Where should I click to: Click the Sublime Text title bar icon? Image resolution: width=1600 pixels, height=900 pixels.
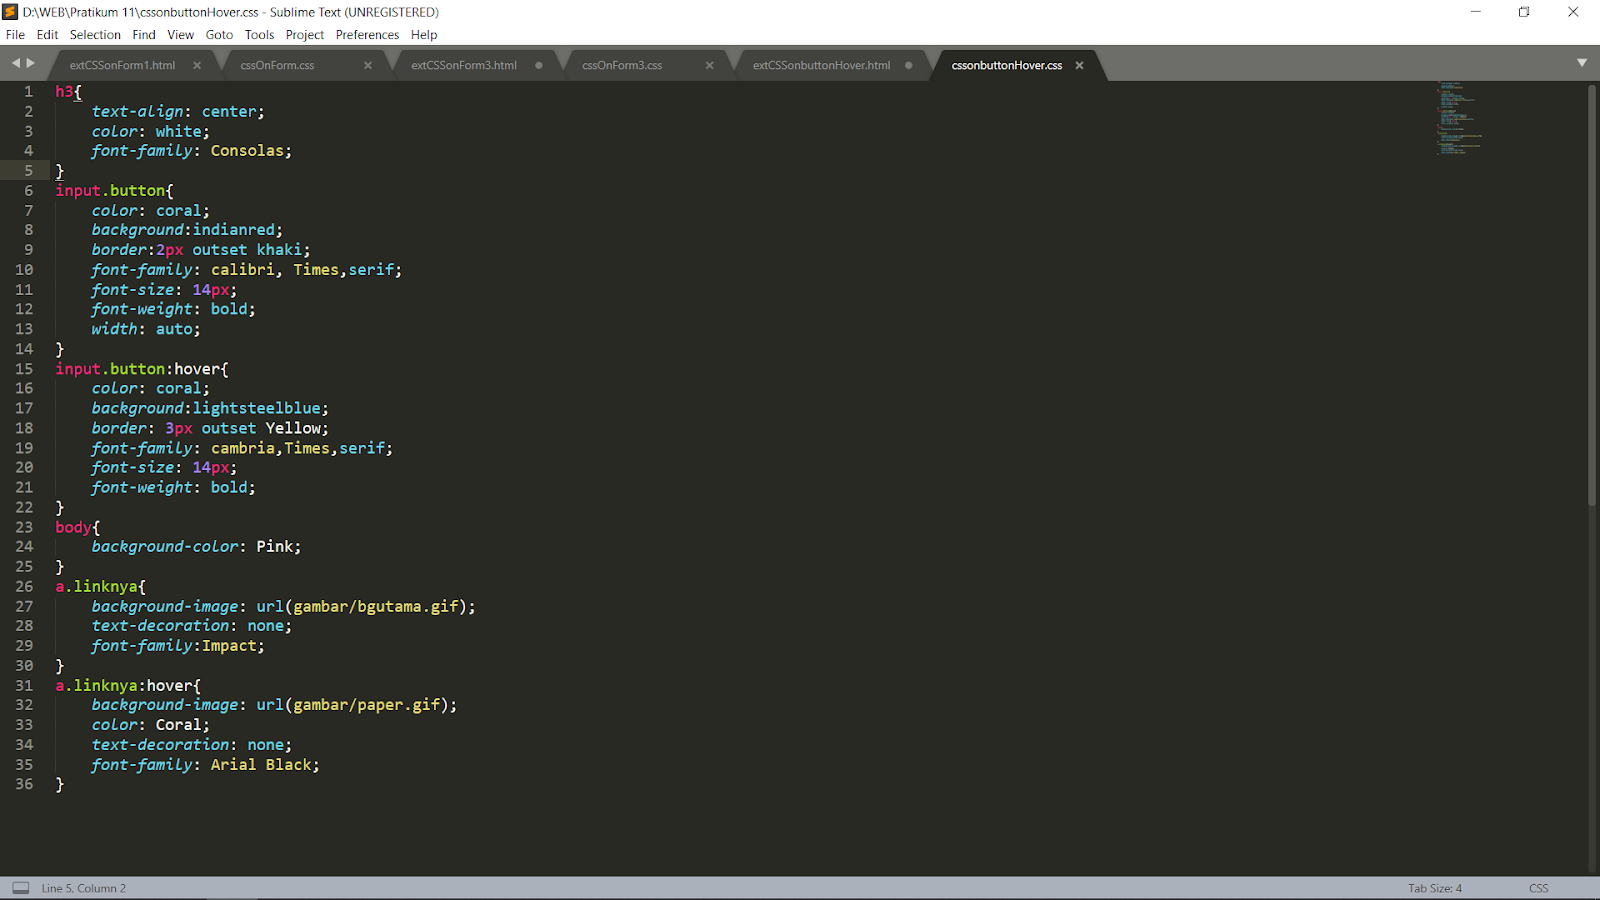(10, 12)
